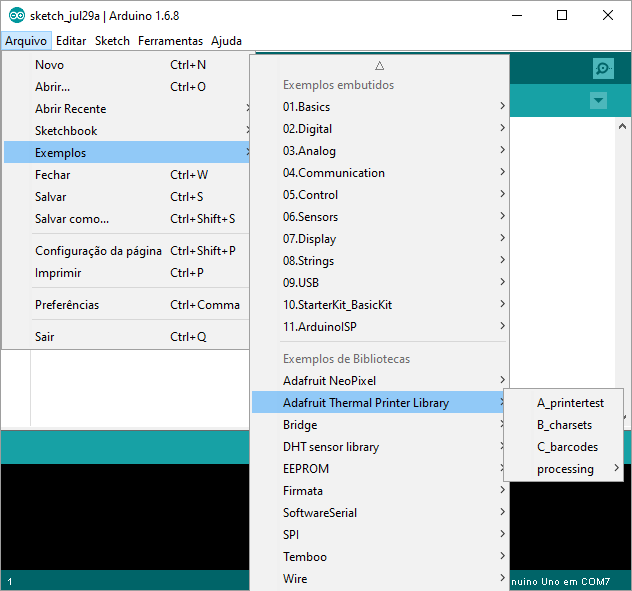Expand 05.Control examples submenu
This screenshot has width=632, height=591.
pos(380,195)
